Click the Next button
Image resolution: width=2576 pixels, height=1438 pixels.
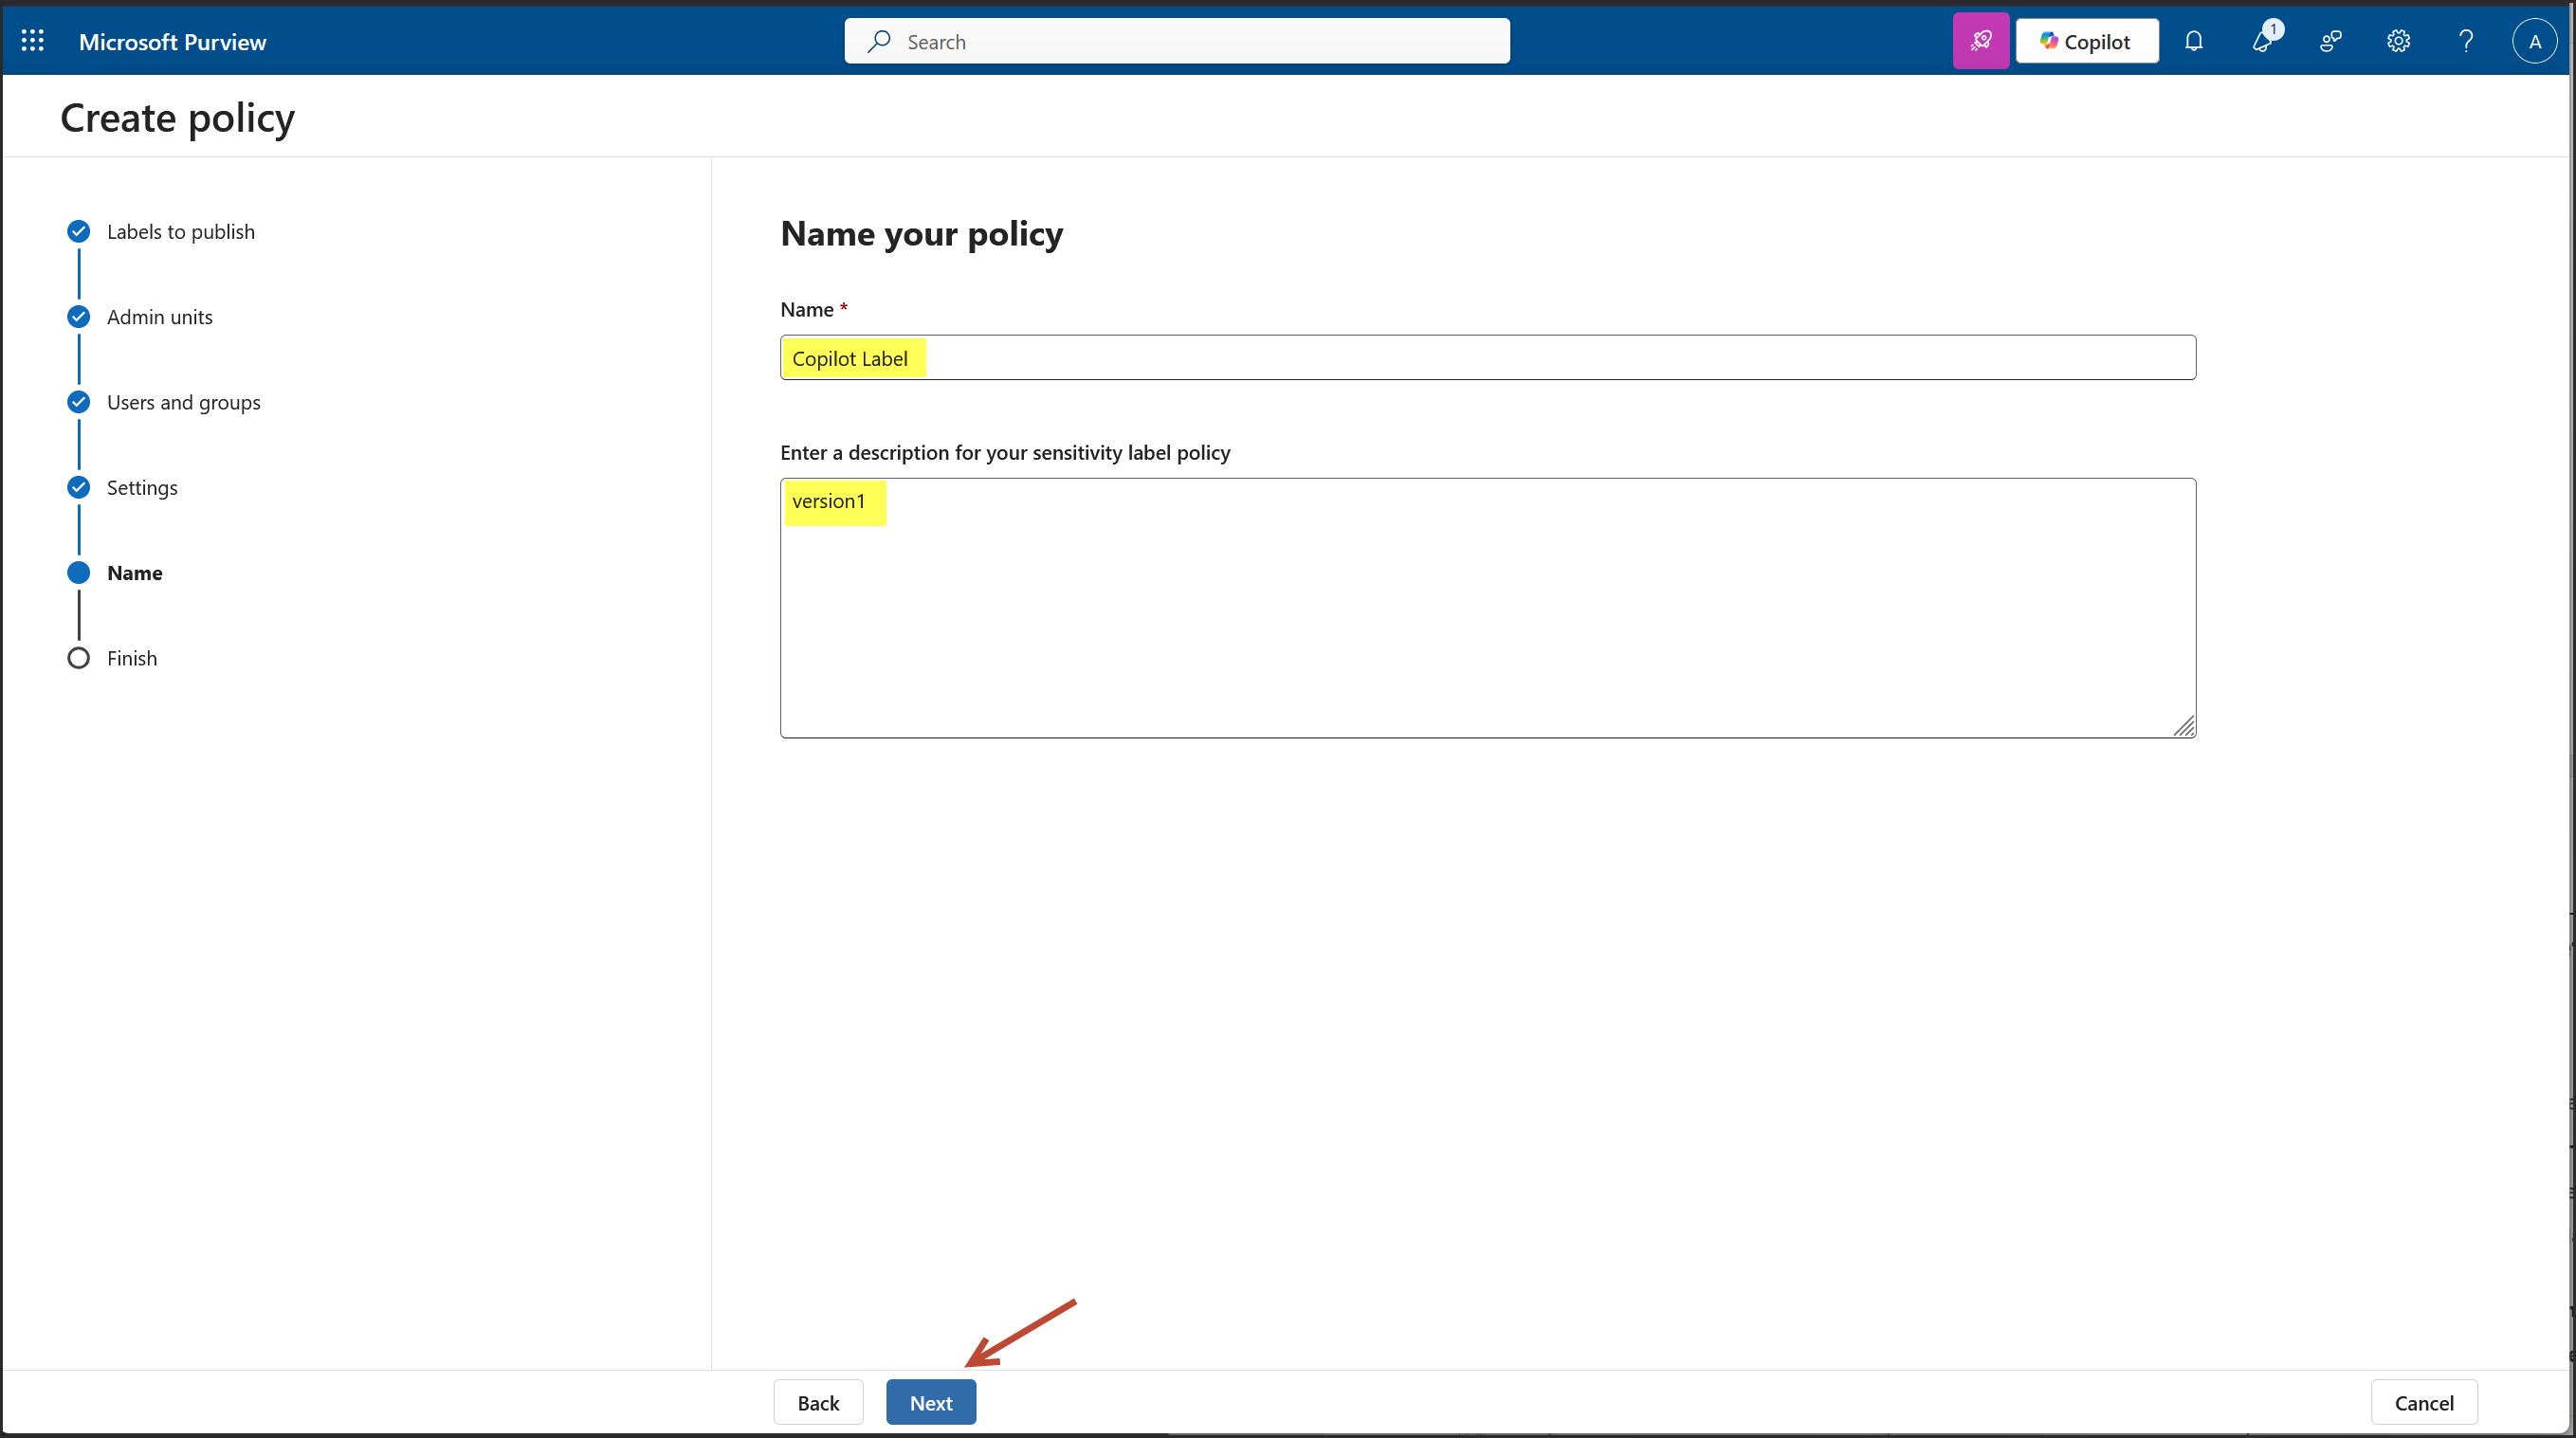click(930, 1402)
